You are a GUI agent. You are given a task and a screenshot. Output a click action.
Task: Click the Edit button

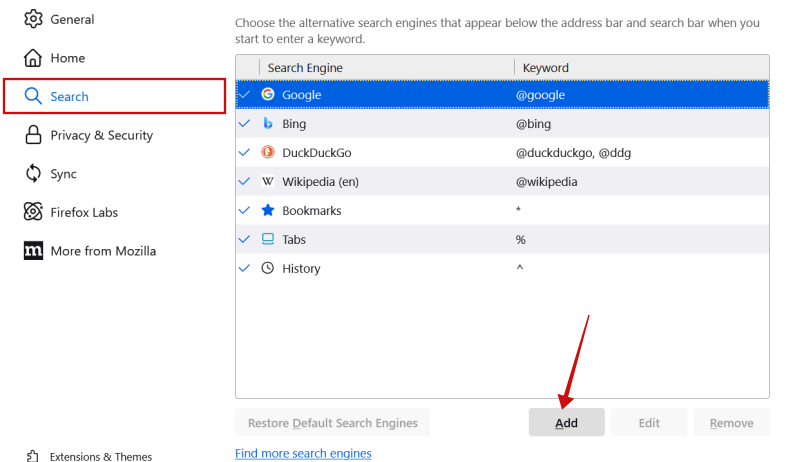pyautogui.click(x=649, y=422)
